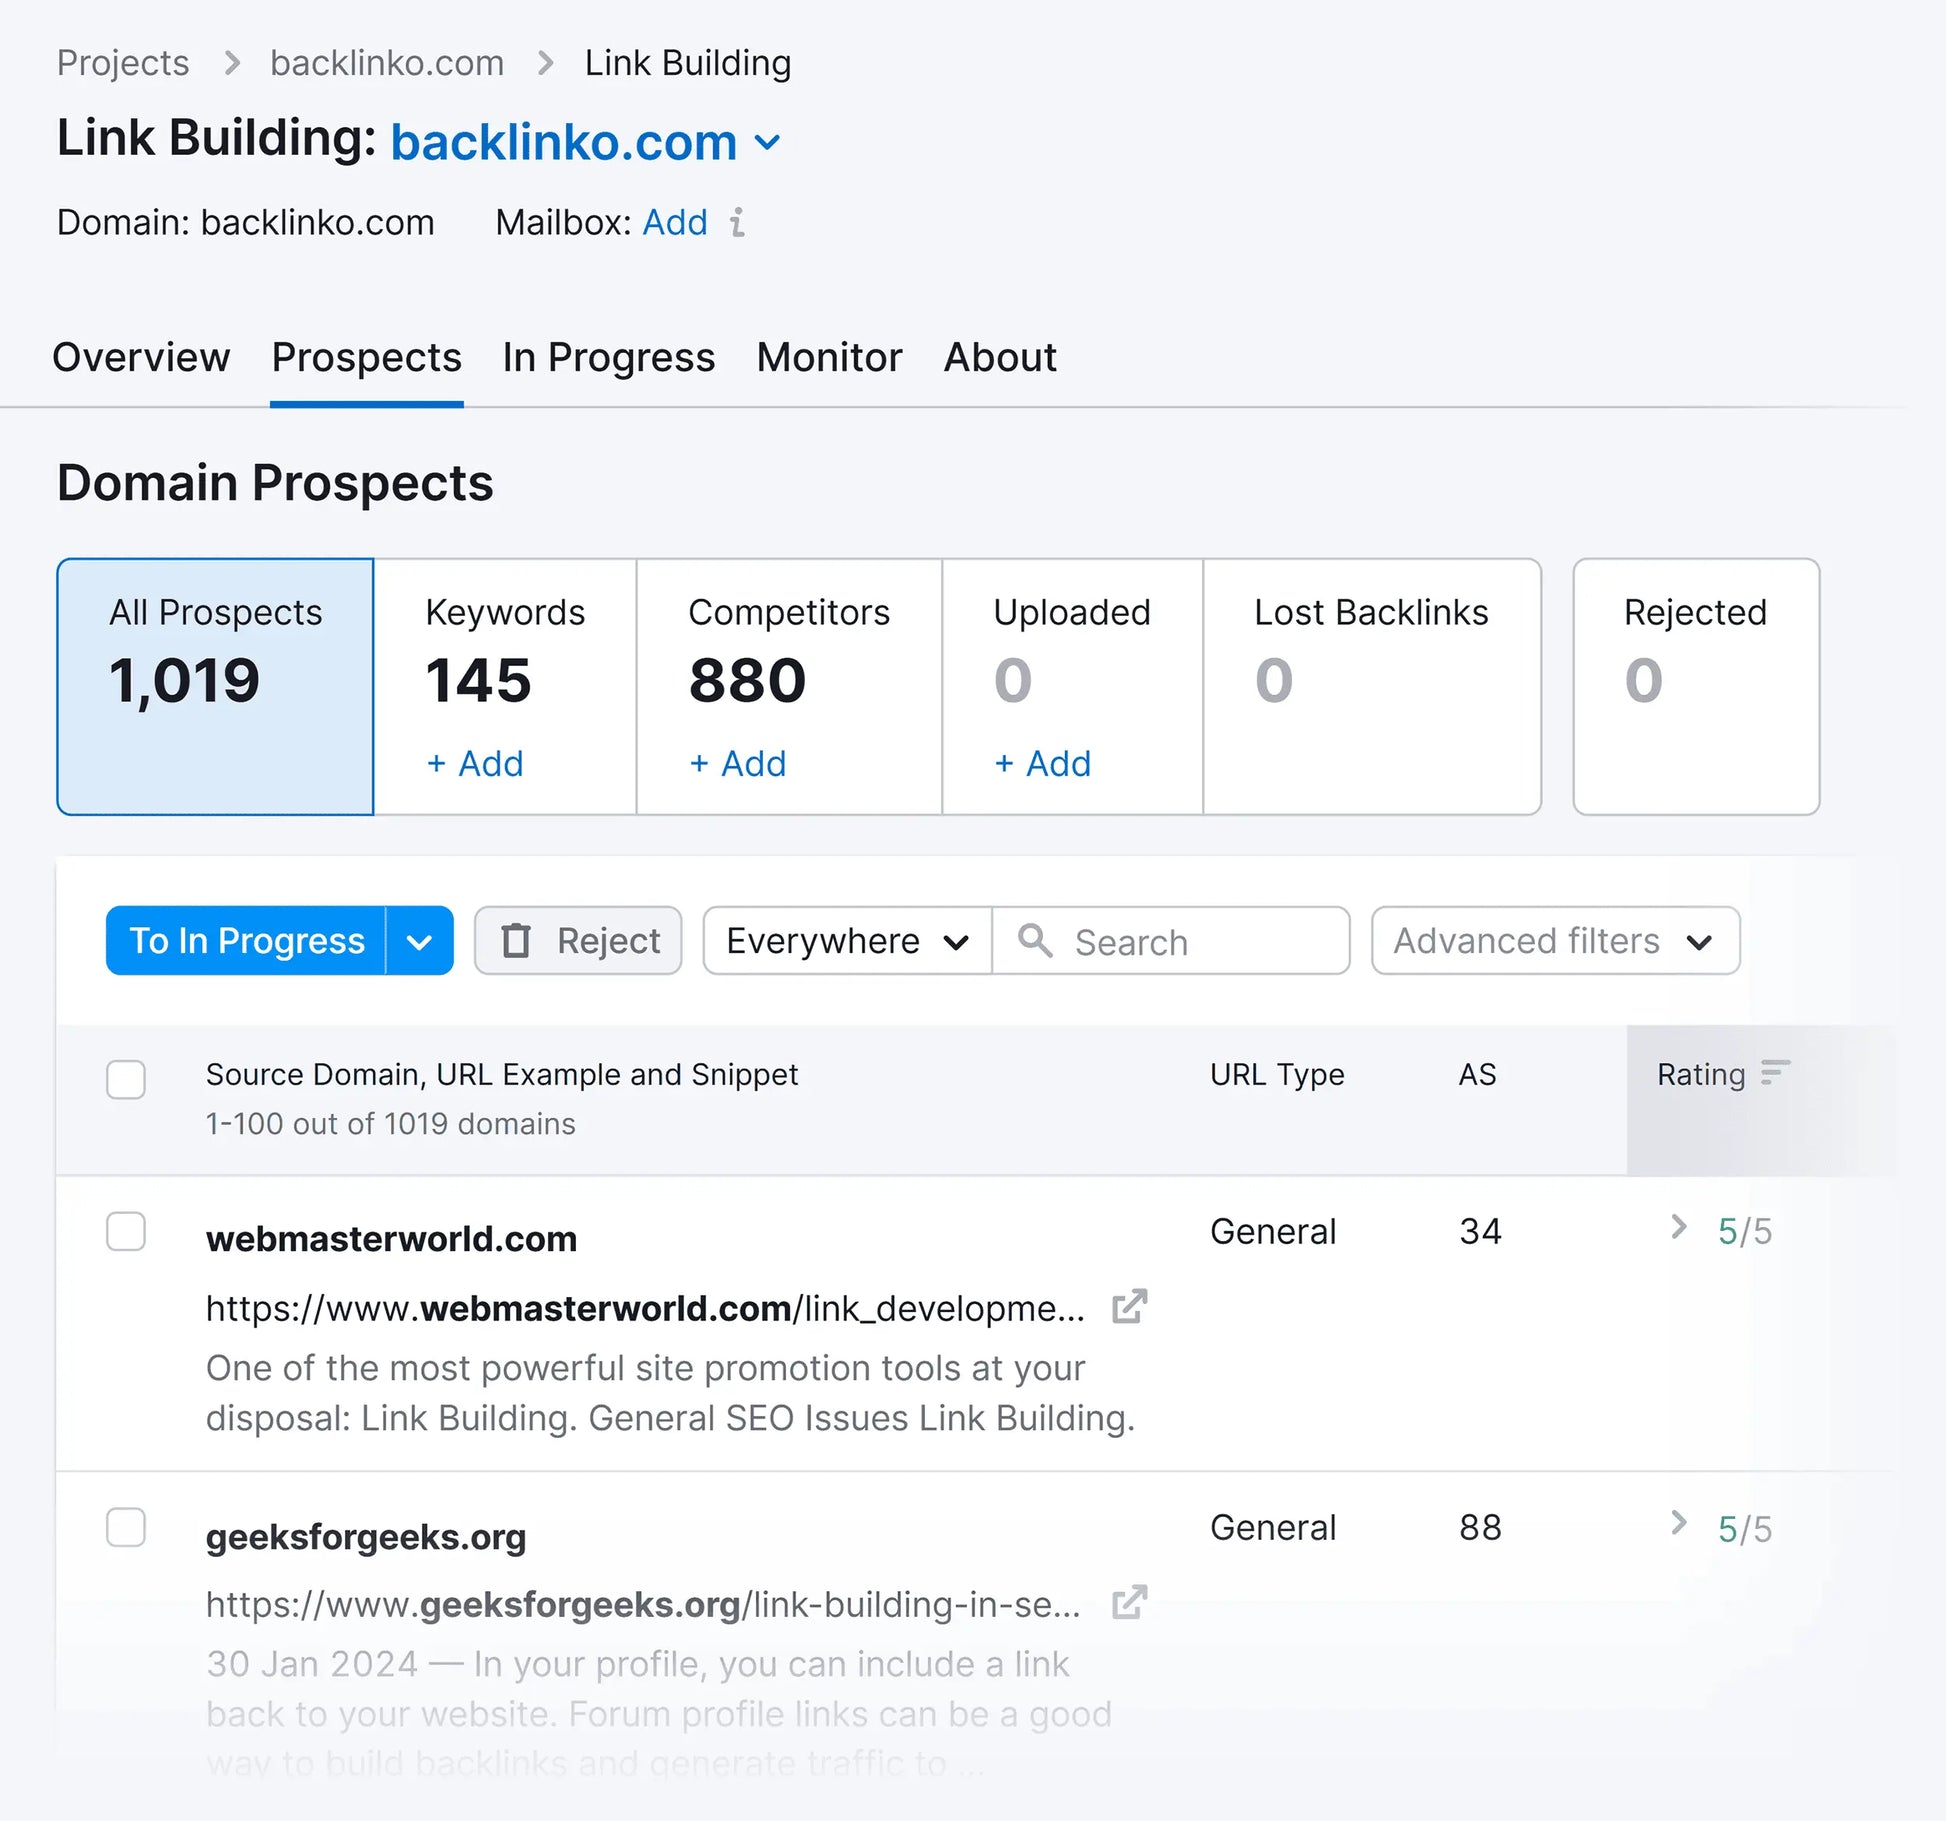
Task: Open geeksforgeeks.org URL external link icon
Action: pyautogui.click(x=1129, y=1602)
